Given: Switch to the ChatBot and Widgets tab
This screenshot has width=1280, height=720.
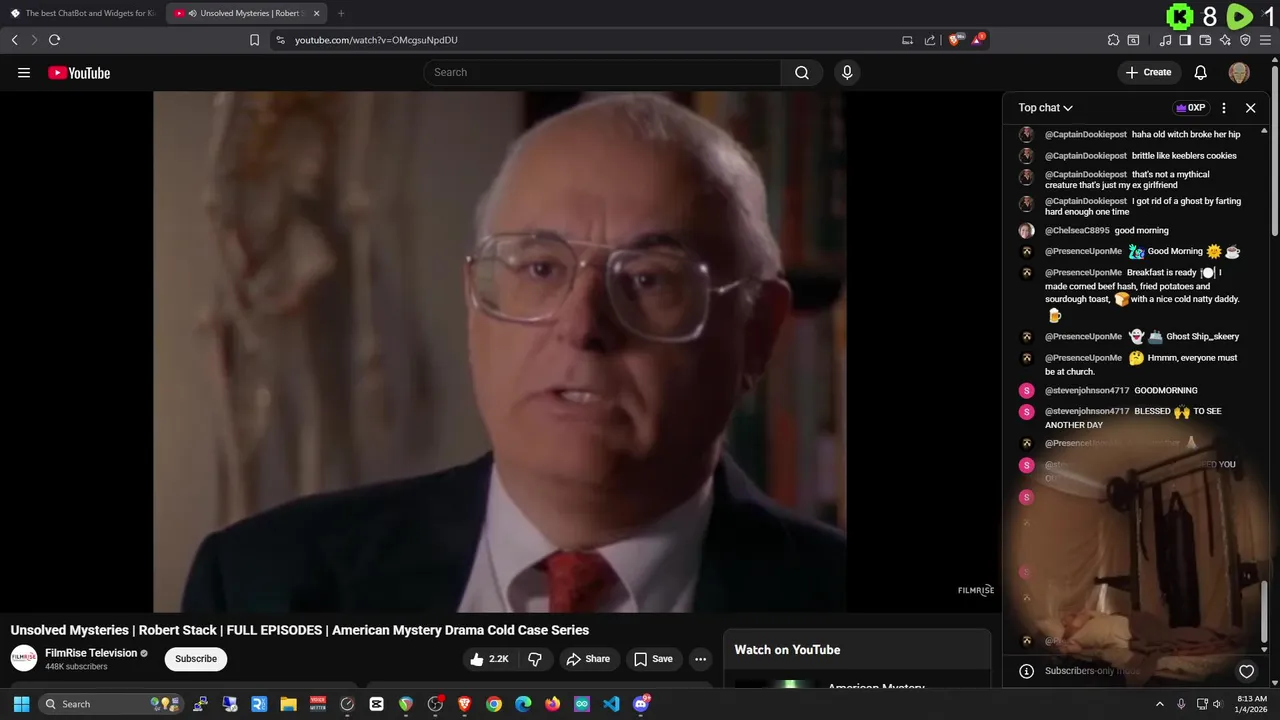Looking at the screenshot, I should click(x=83, y=13).
